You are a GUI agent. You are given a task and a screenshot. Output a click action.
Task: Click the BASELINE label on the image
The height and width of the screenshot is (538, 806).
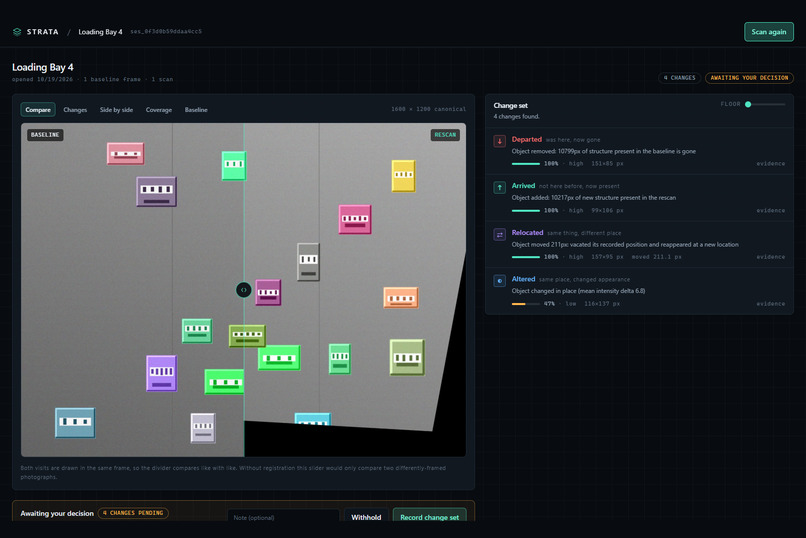tap(45, 135)
